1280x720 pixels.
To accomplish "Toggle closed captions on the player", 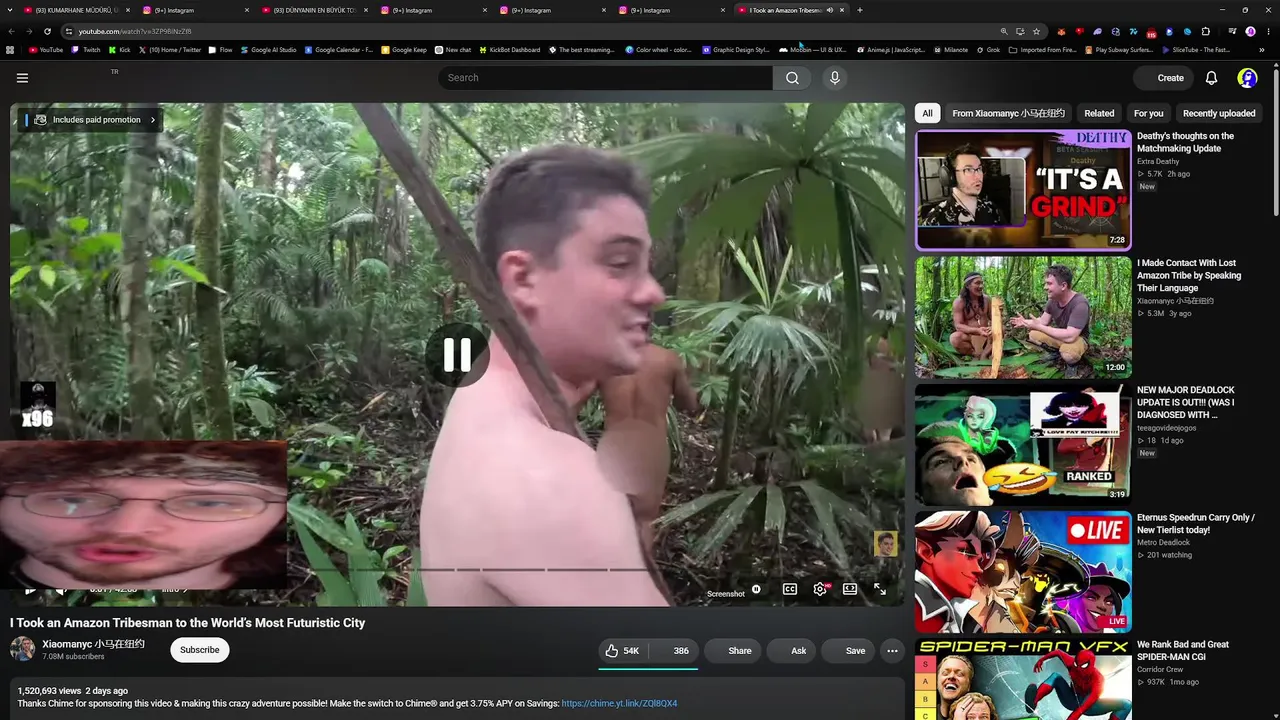I will click(x=790, y=589).
